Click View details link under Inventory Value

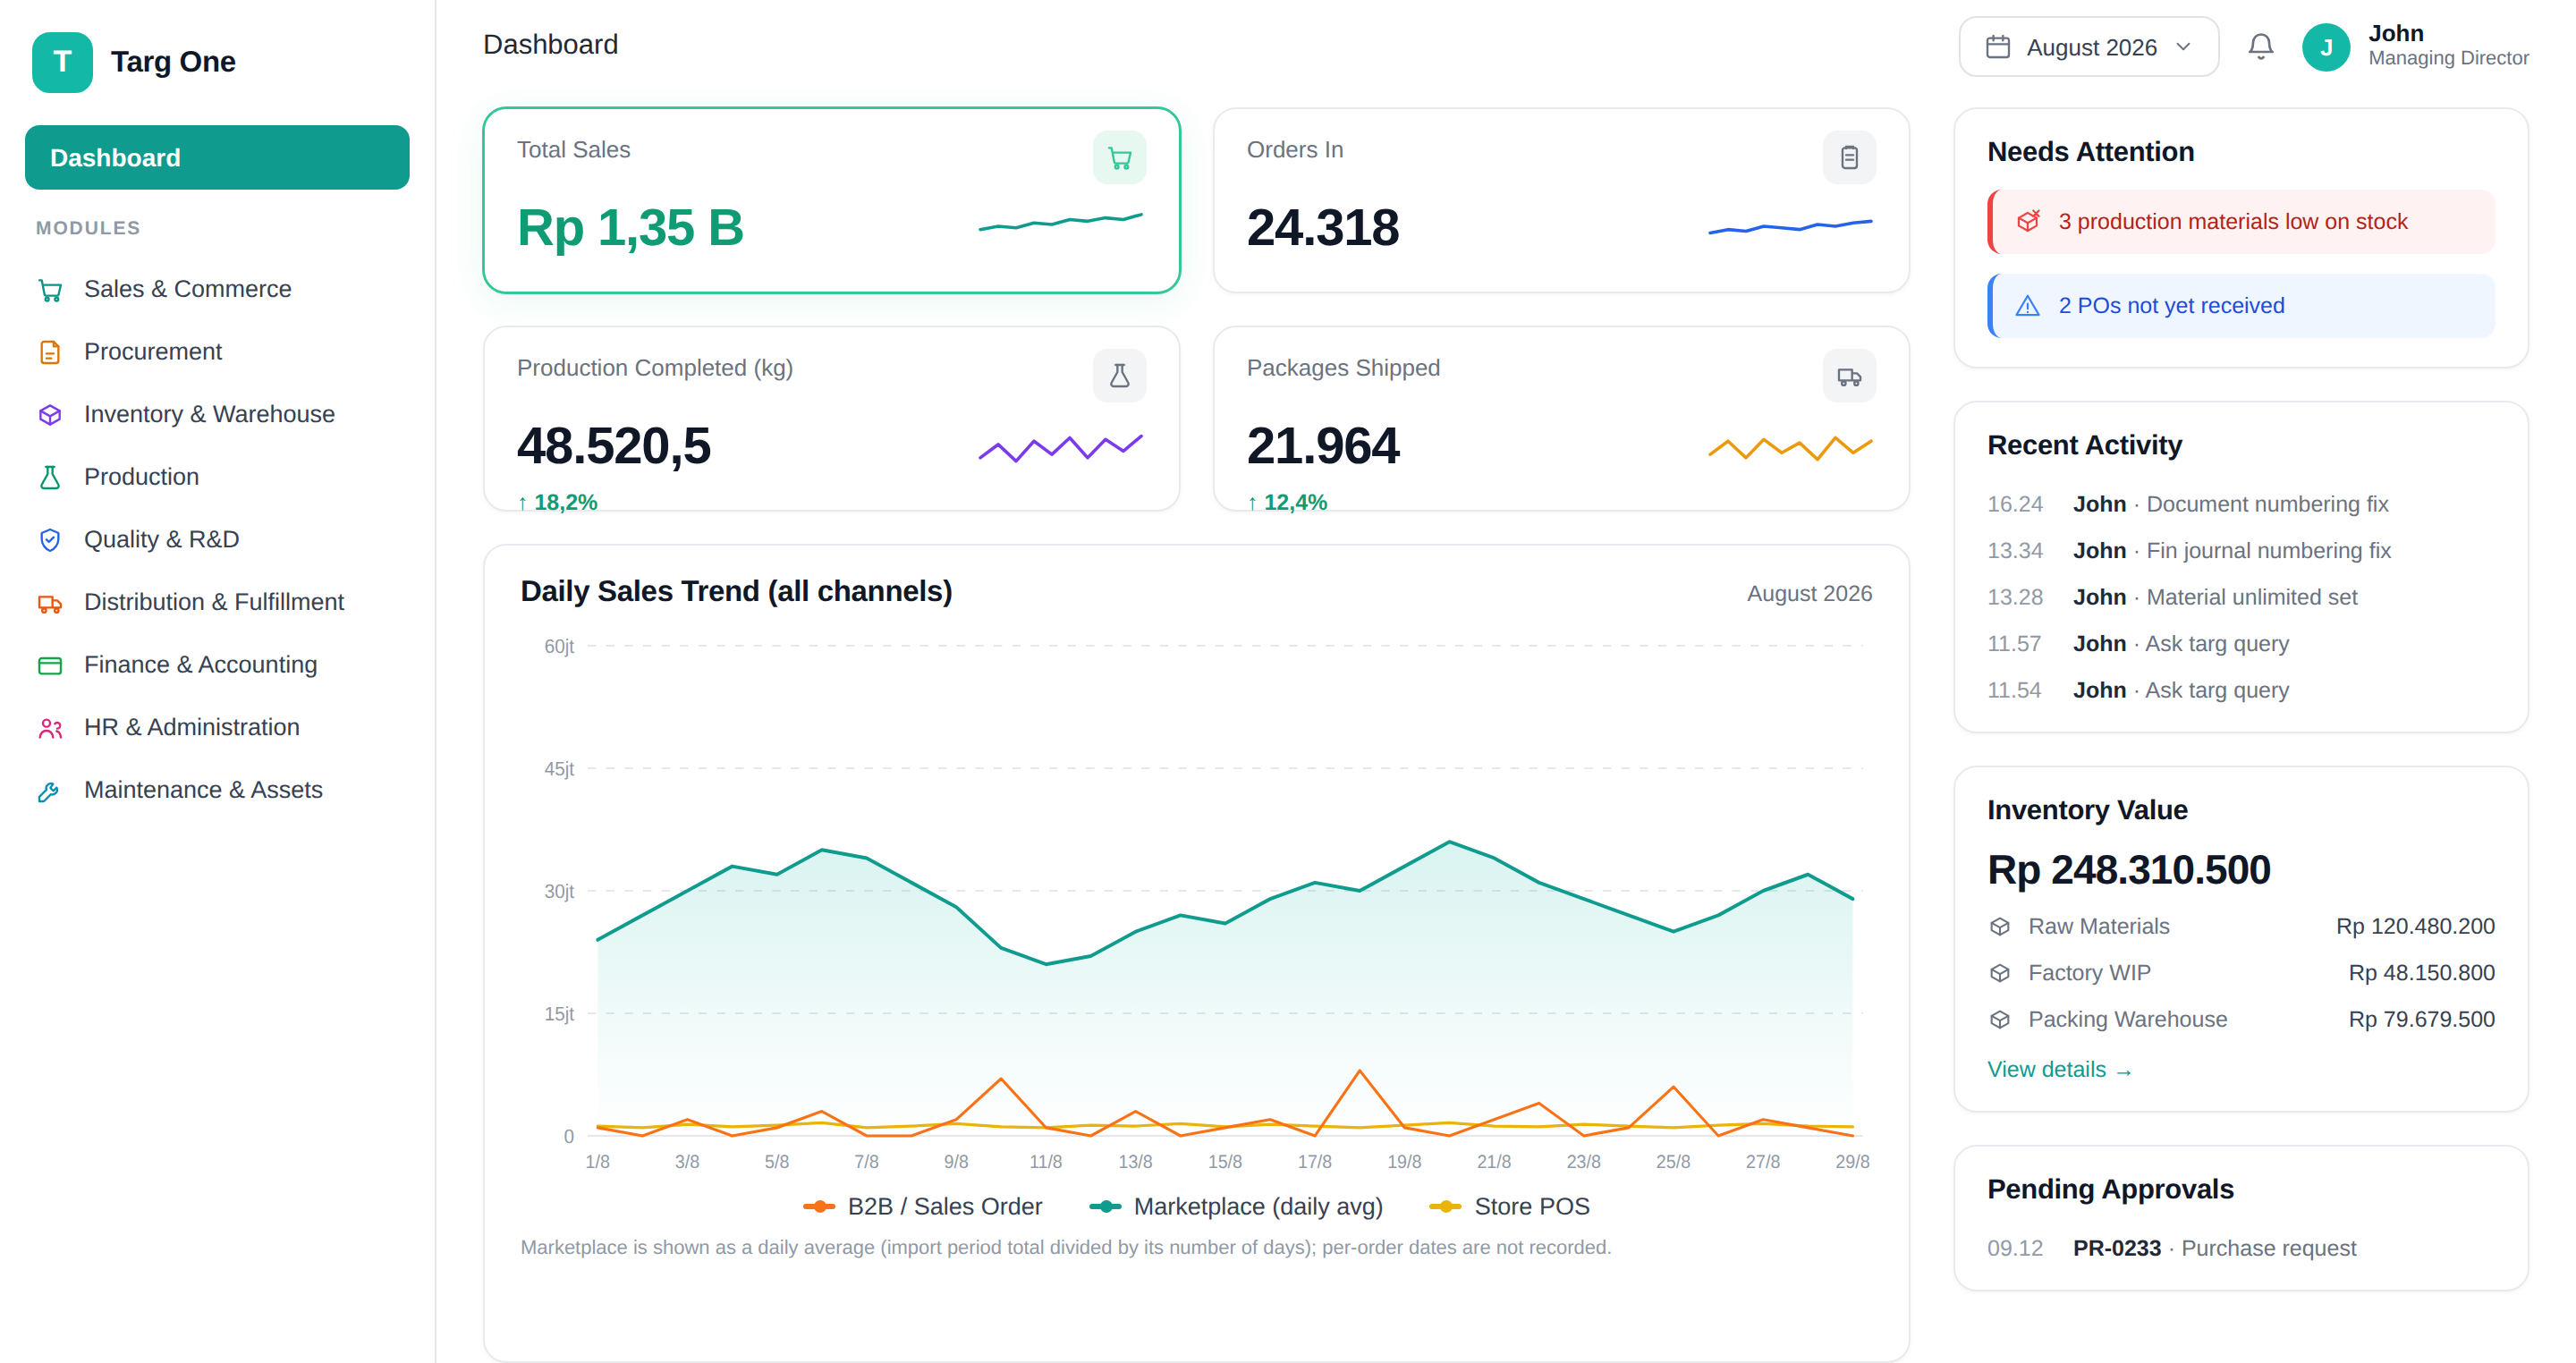click(2059, 1069)
